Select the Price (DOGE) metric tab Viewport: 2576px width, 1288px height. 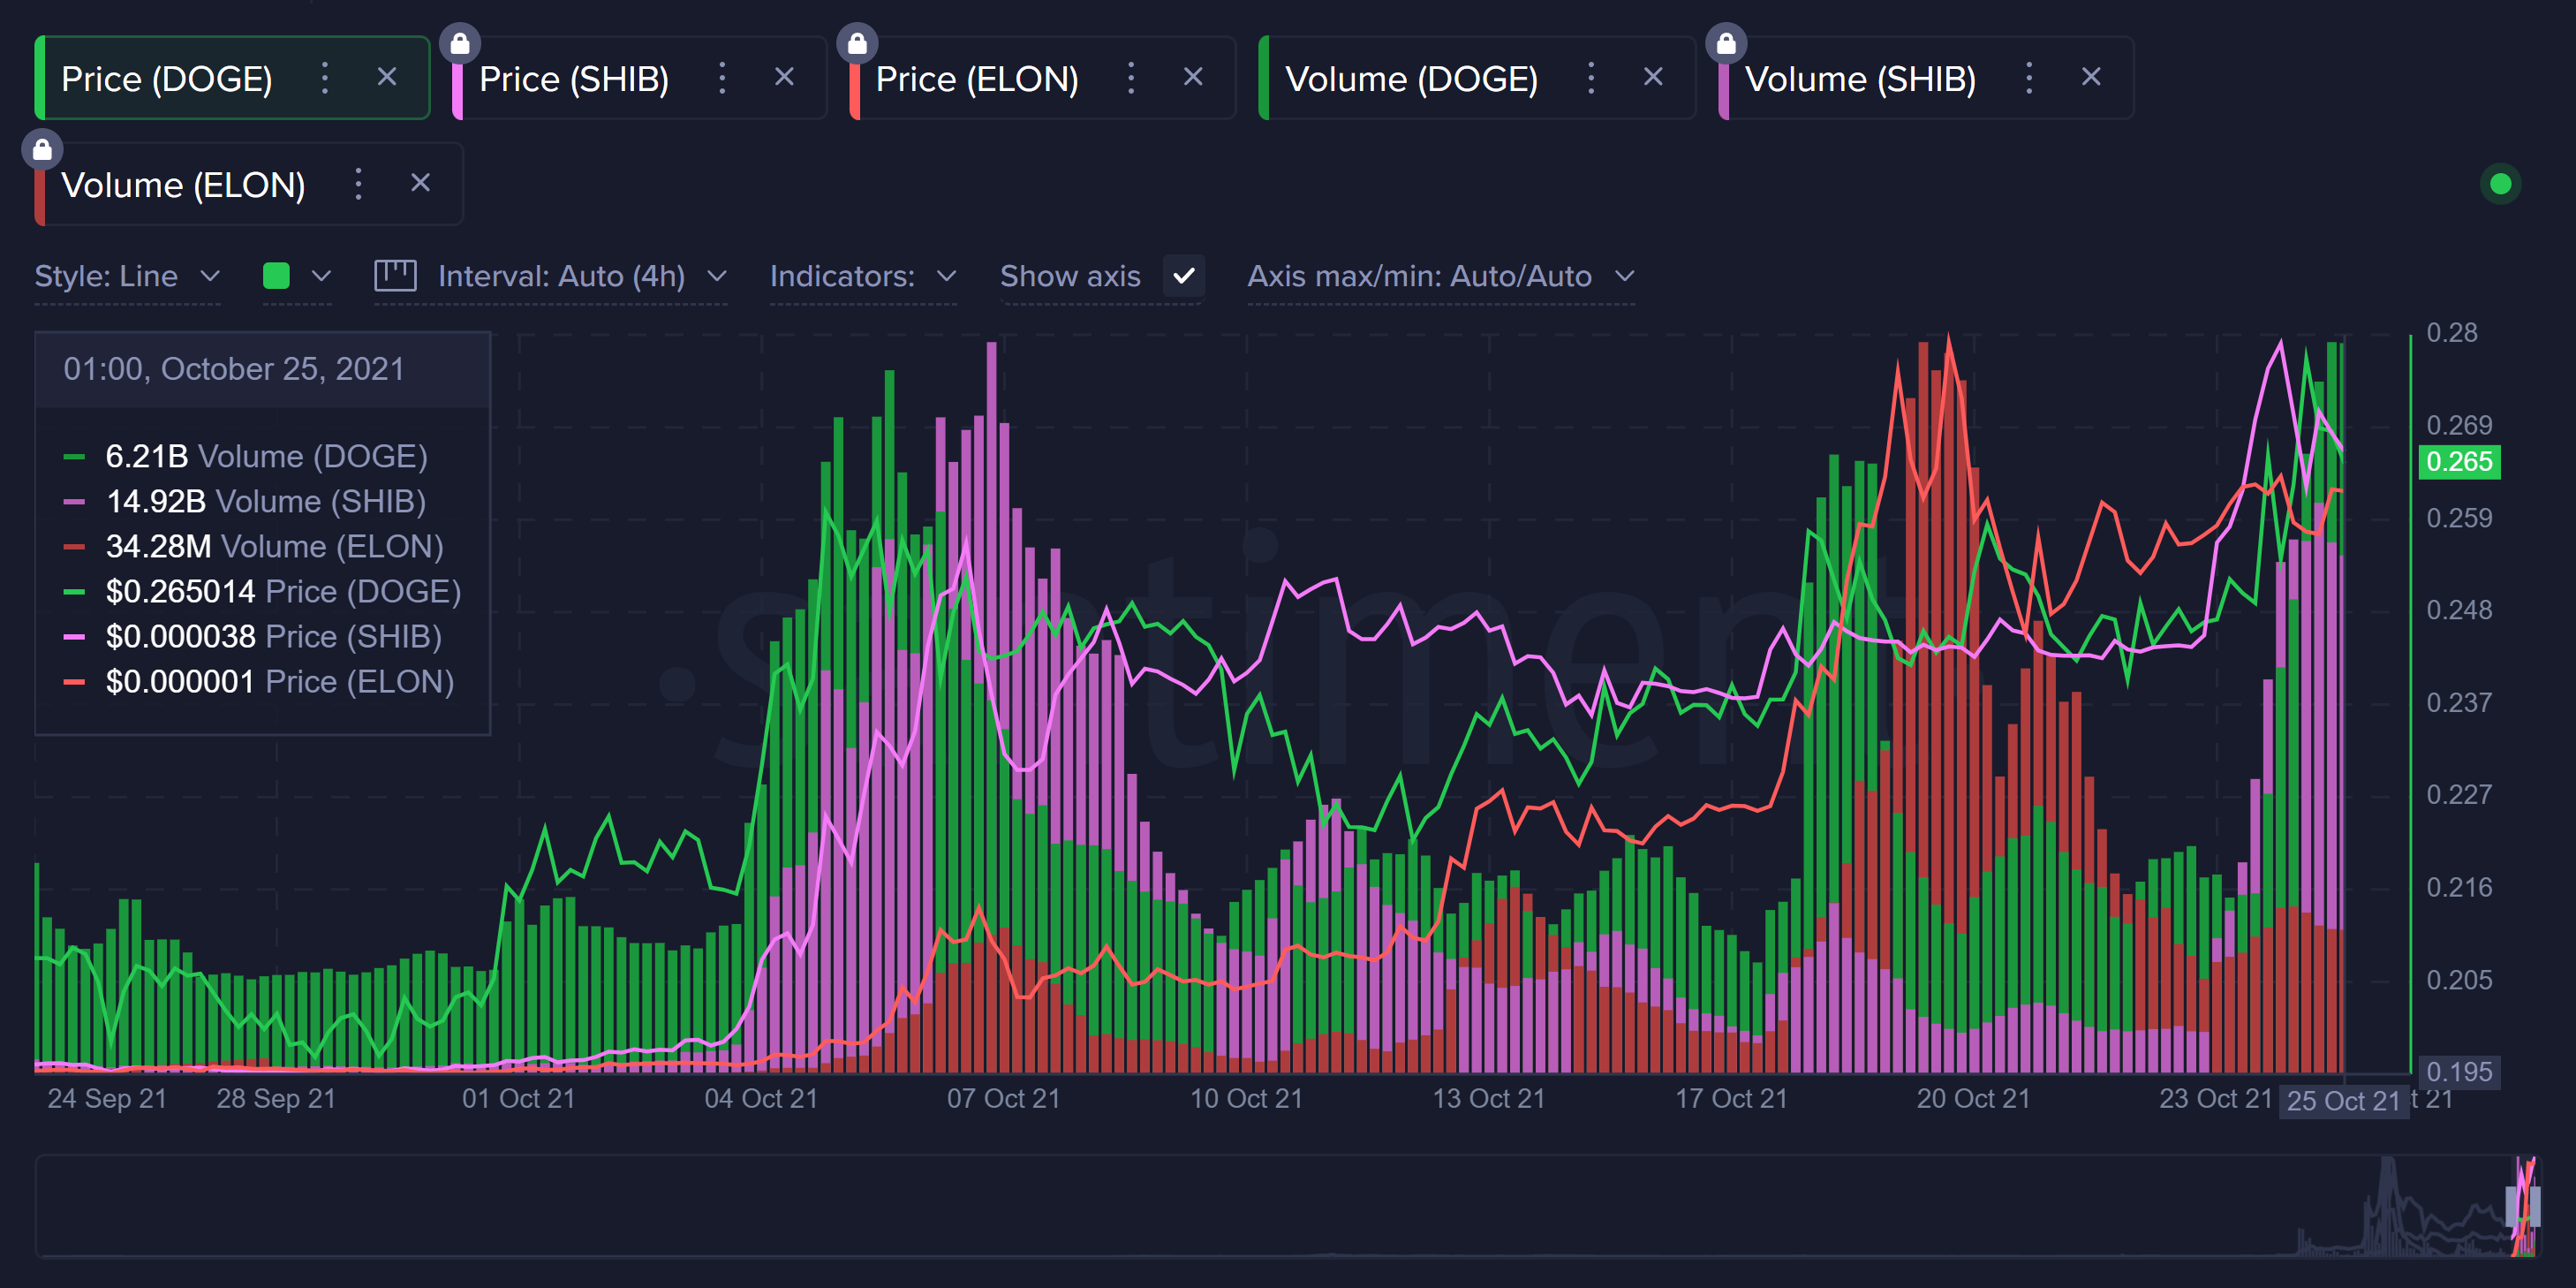(167, 79)
